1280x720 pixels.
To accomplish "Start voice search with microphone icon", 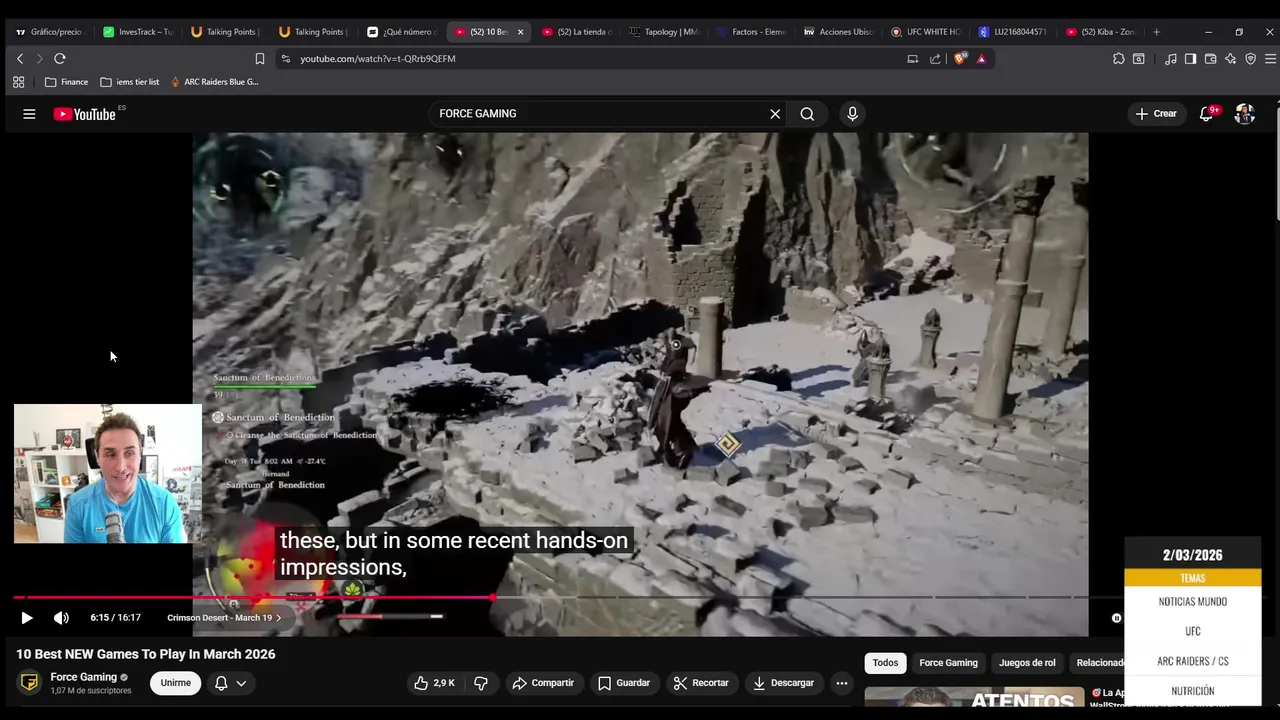I will coord(852,114).
